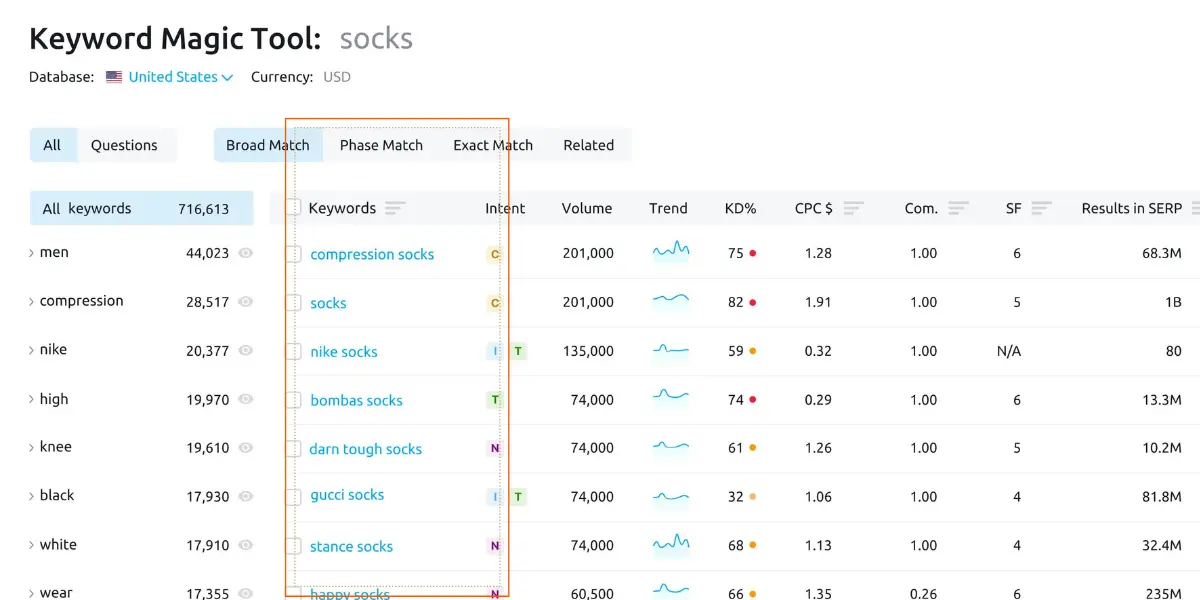Toggle the eye icon for nike group

pyautogui.click(x=245, y=351)
